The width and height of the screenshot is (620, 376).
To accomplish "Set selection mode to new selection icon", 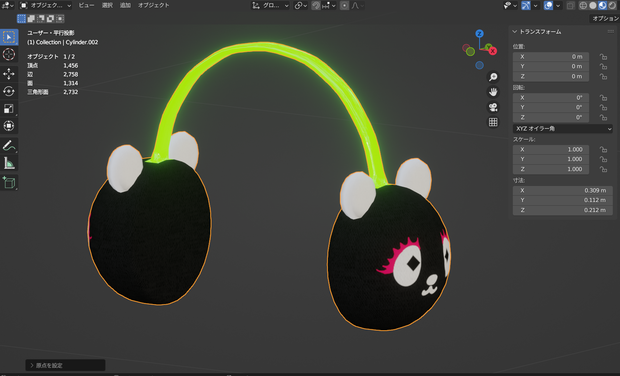I will pyautogui.click(x=21, y=19).
